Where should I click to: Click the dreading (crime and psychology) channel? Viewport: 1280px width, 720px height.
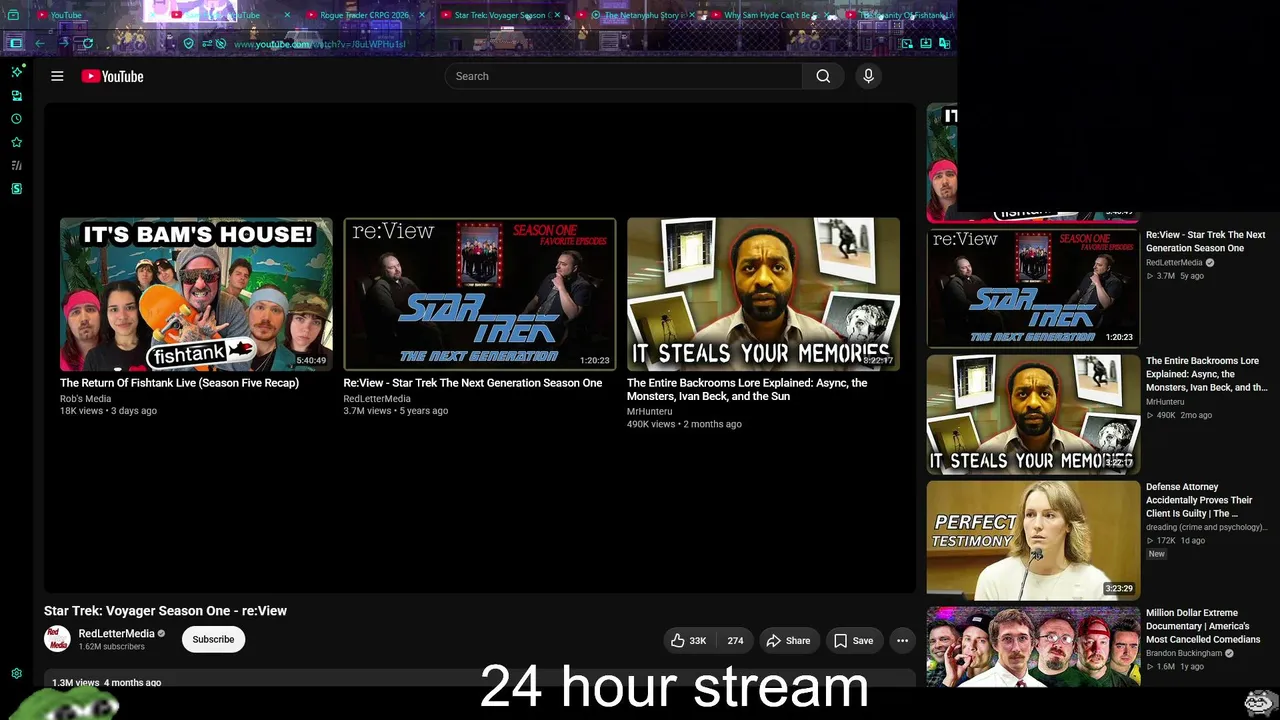[1206, 527]
